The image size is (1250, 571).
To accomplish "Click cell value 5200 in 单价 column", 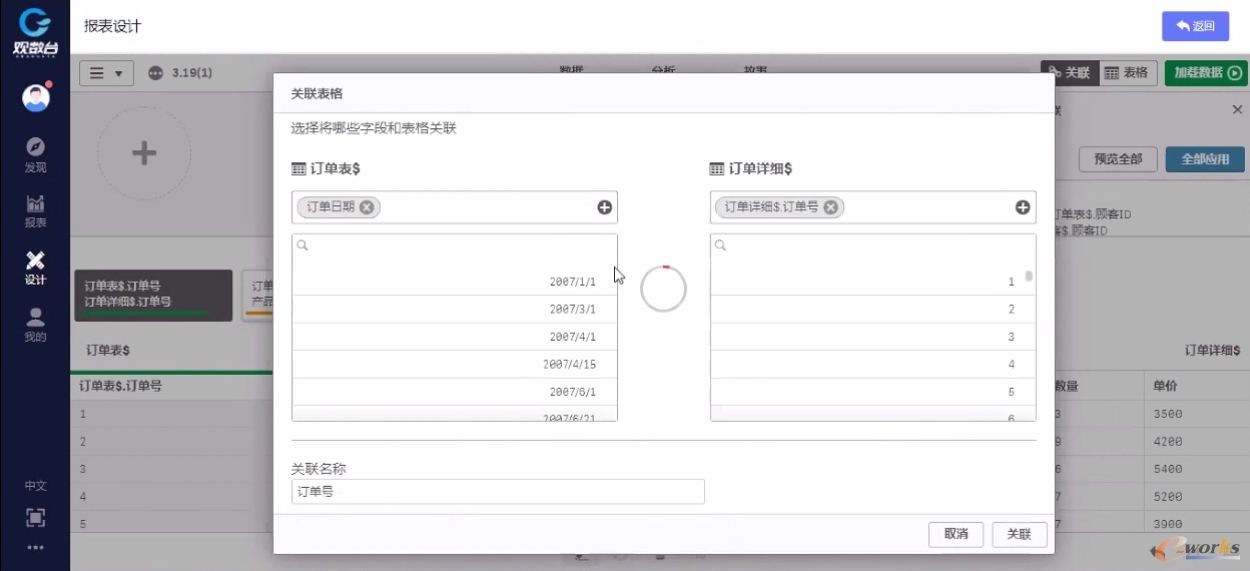I will point(1167,496).
